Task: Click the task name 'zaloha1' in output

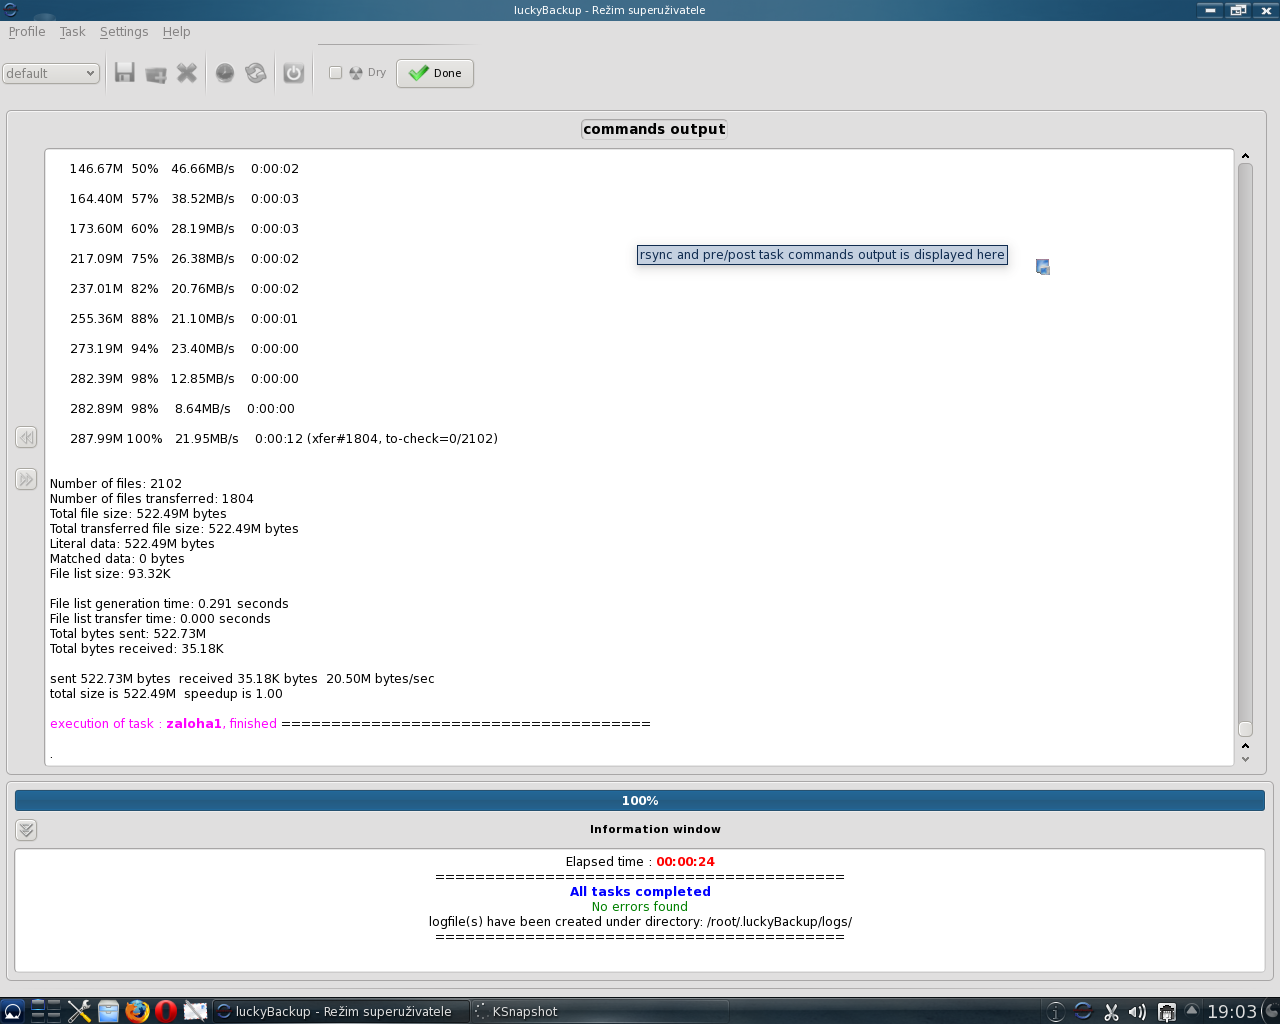Action: (x=194, y=724)
